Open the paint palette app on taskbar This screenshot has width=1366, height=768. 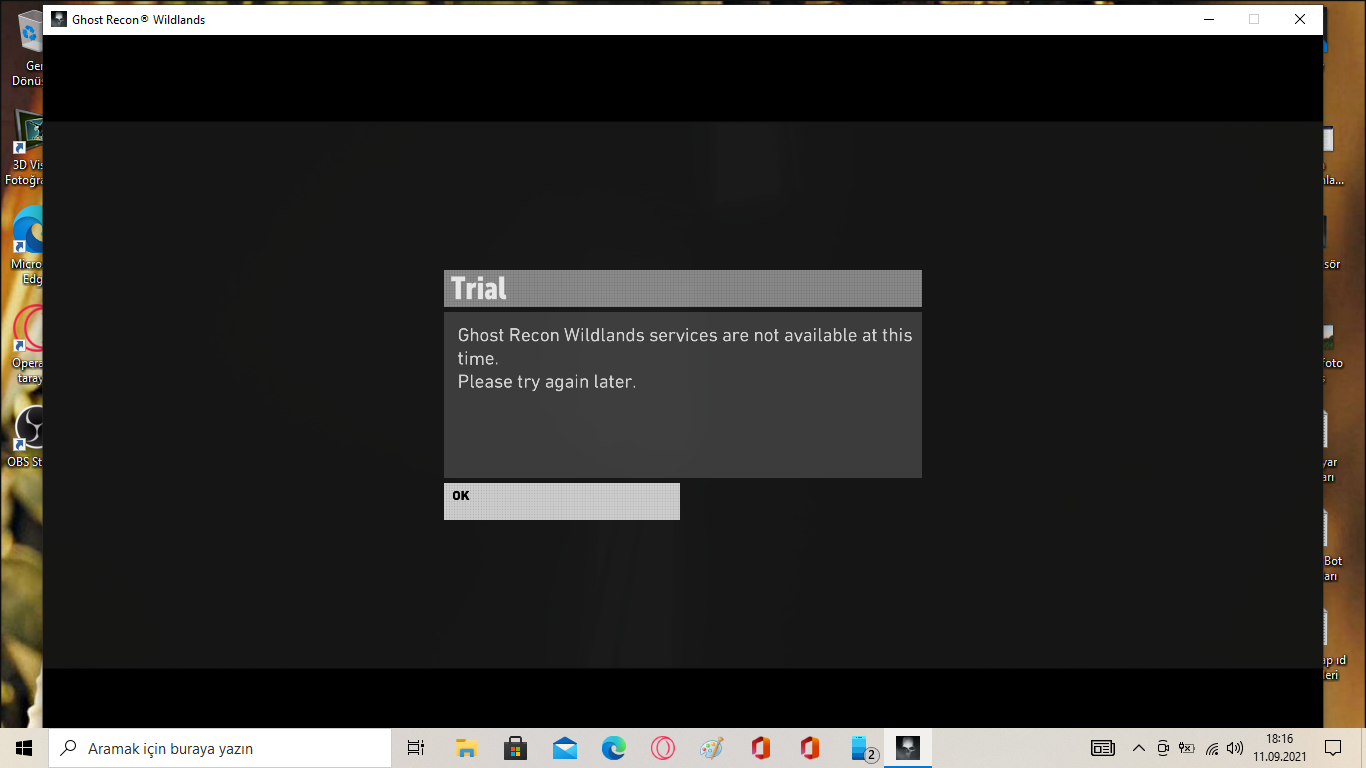[711, 748]
